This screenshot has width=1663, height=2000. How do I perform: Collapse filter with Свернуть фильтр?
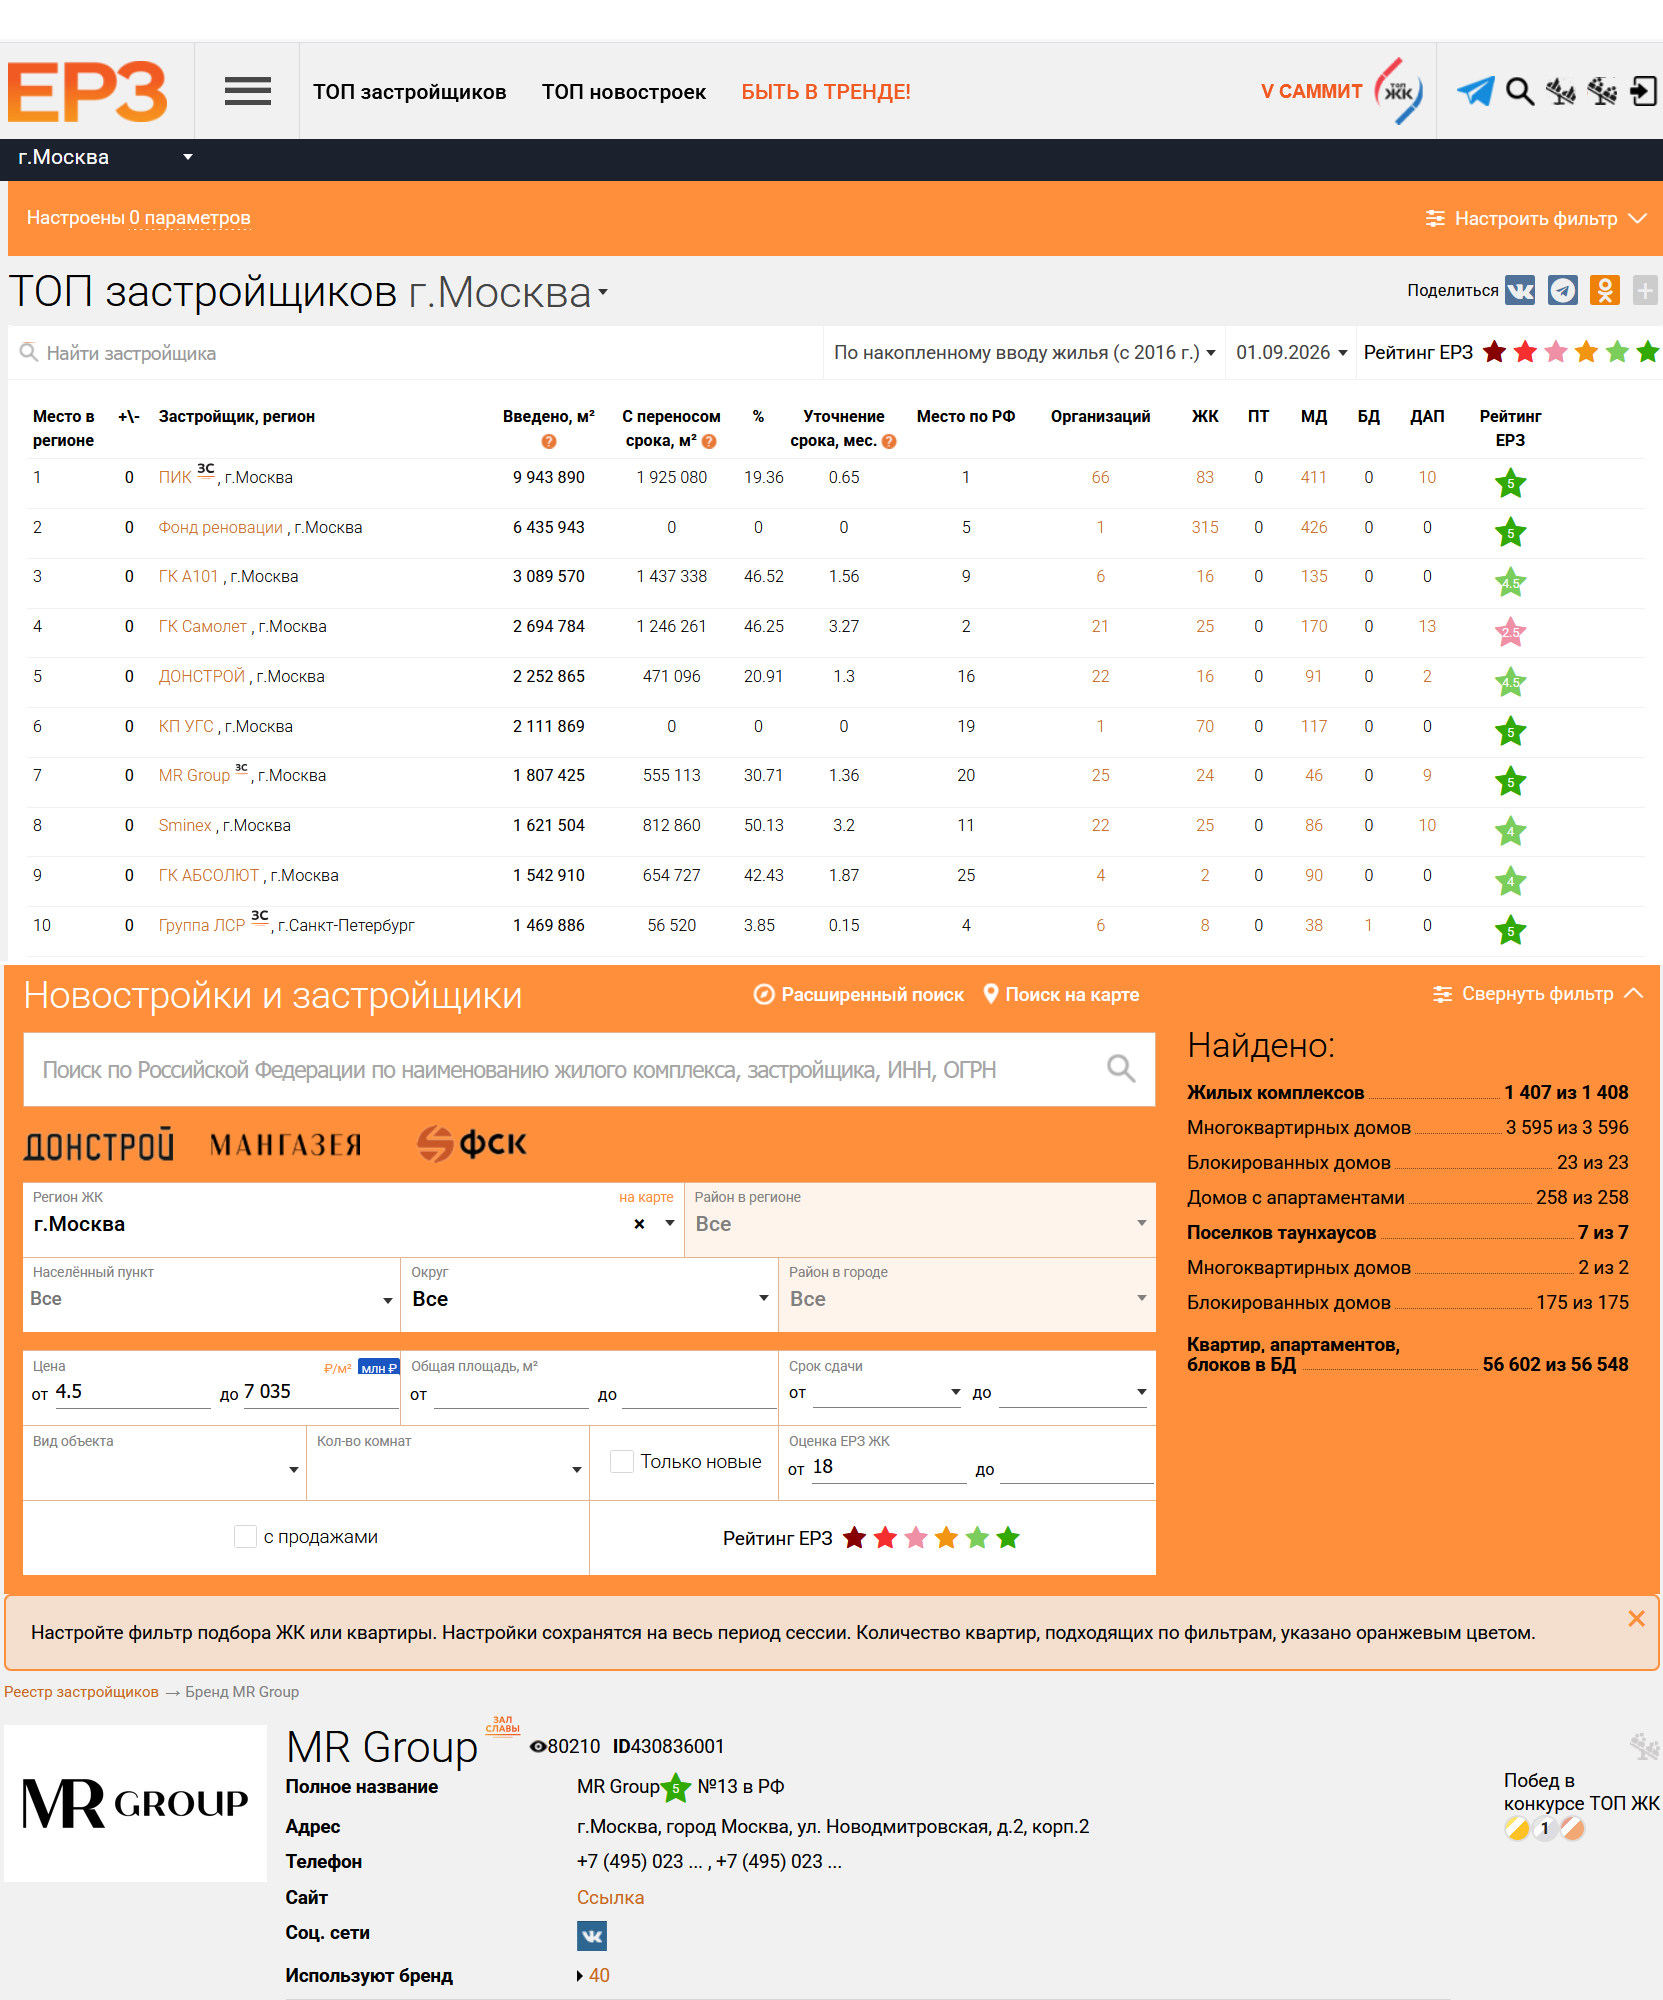[x=1538, y=994]
